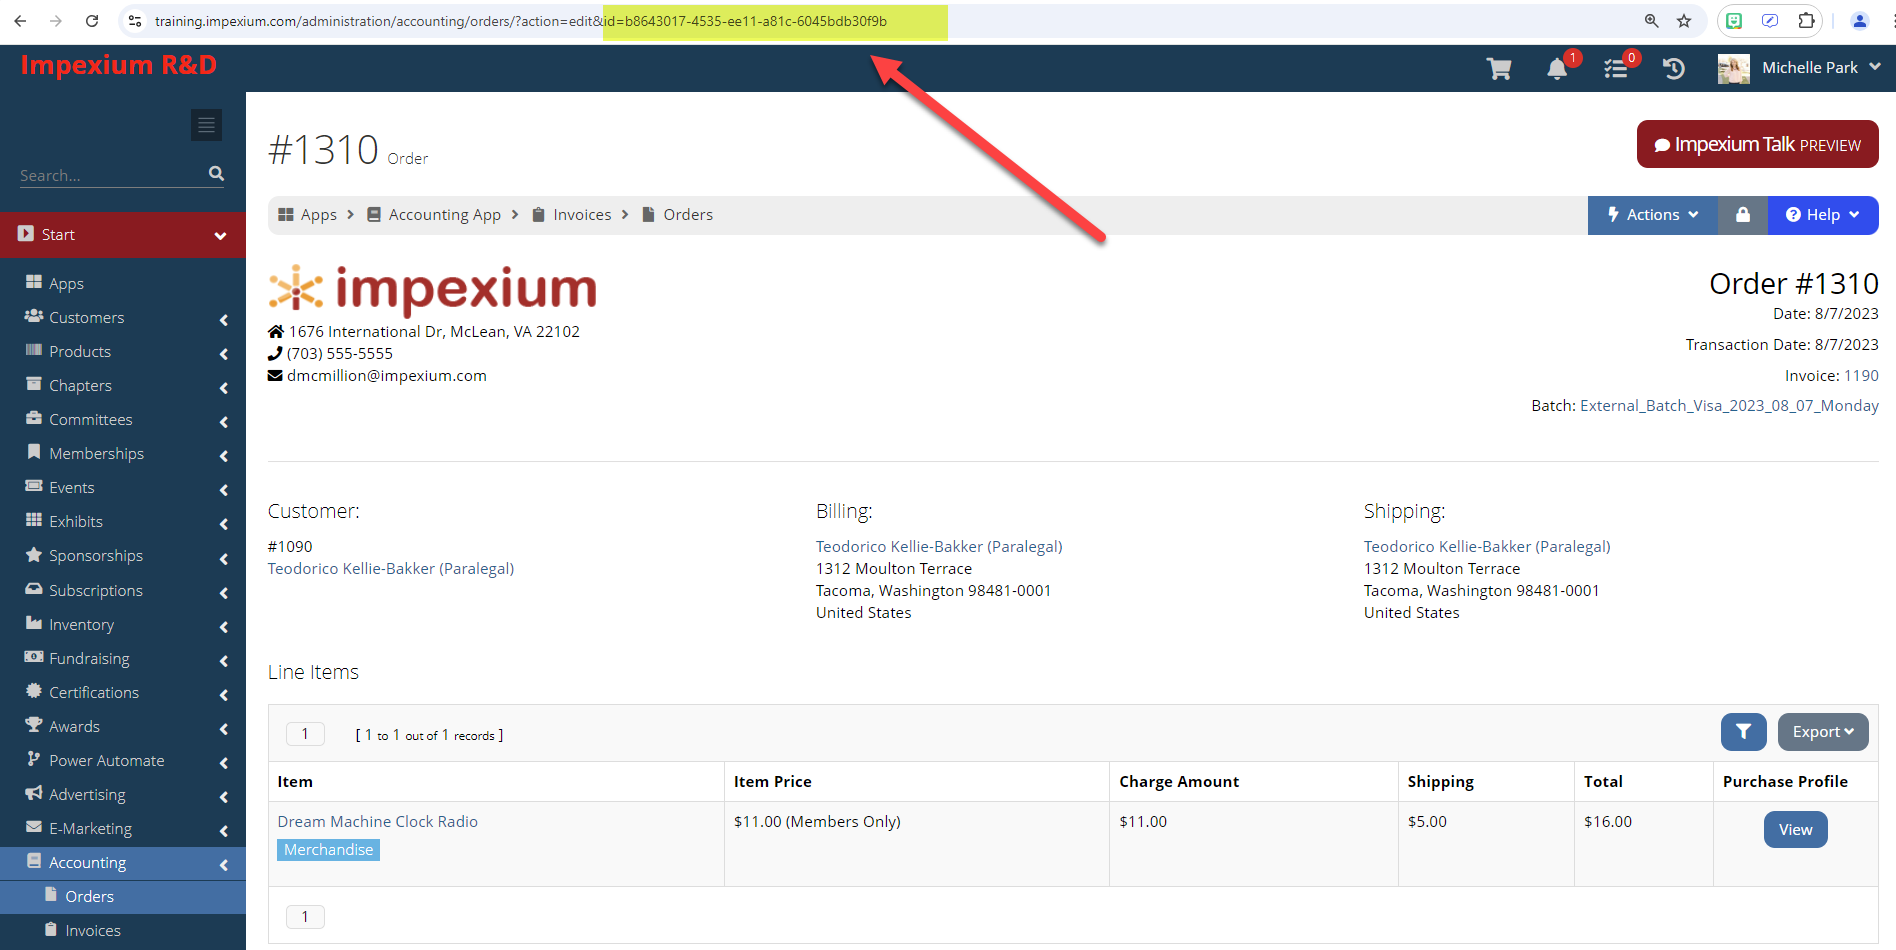The height and width of the screenshot is (950, 1896).
Task: Open invoice 1190 link
Action: tap(1861, 376)
